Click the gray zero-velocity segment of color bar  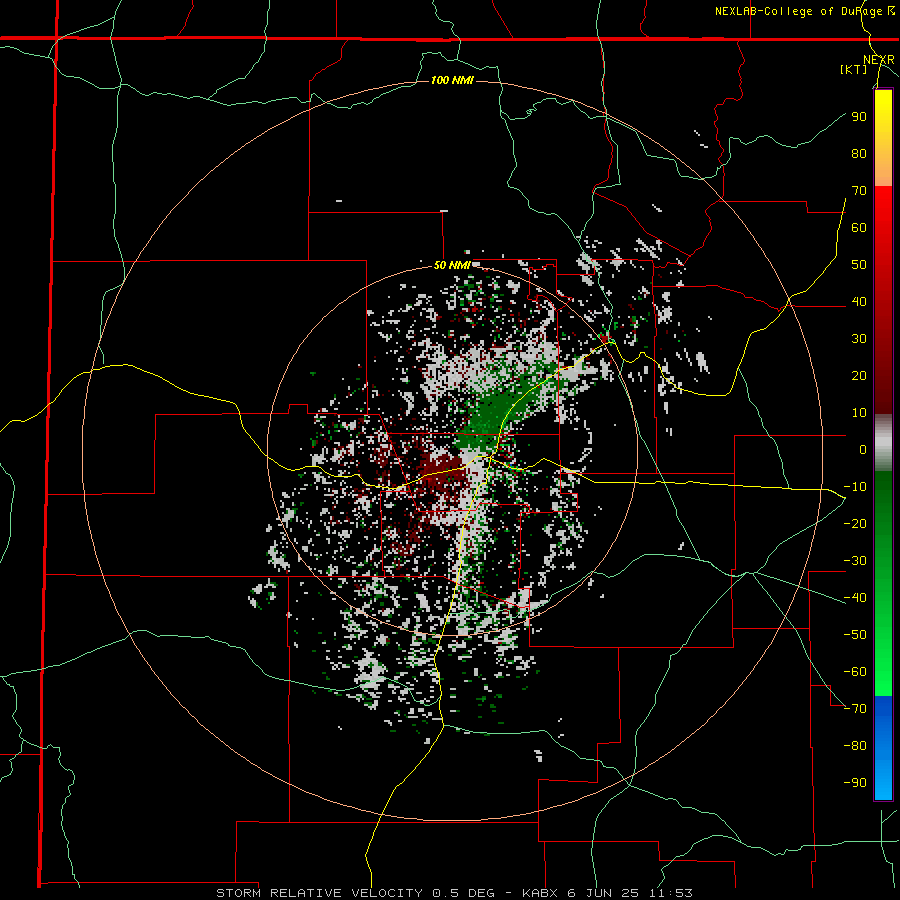pyautogui.click(x=883, y=443)
